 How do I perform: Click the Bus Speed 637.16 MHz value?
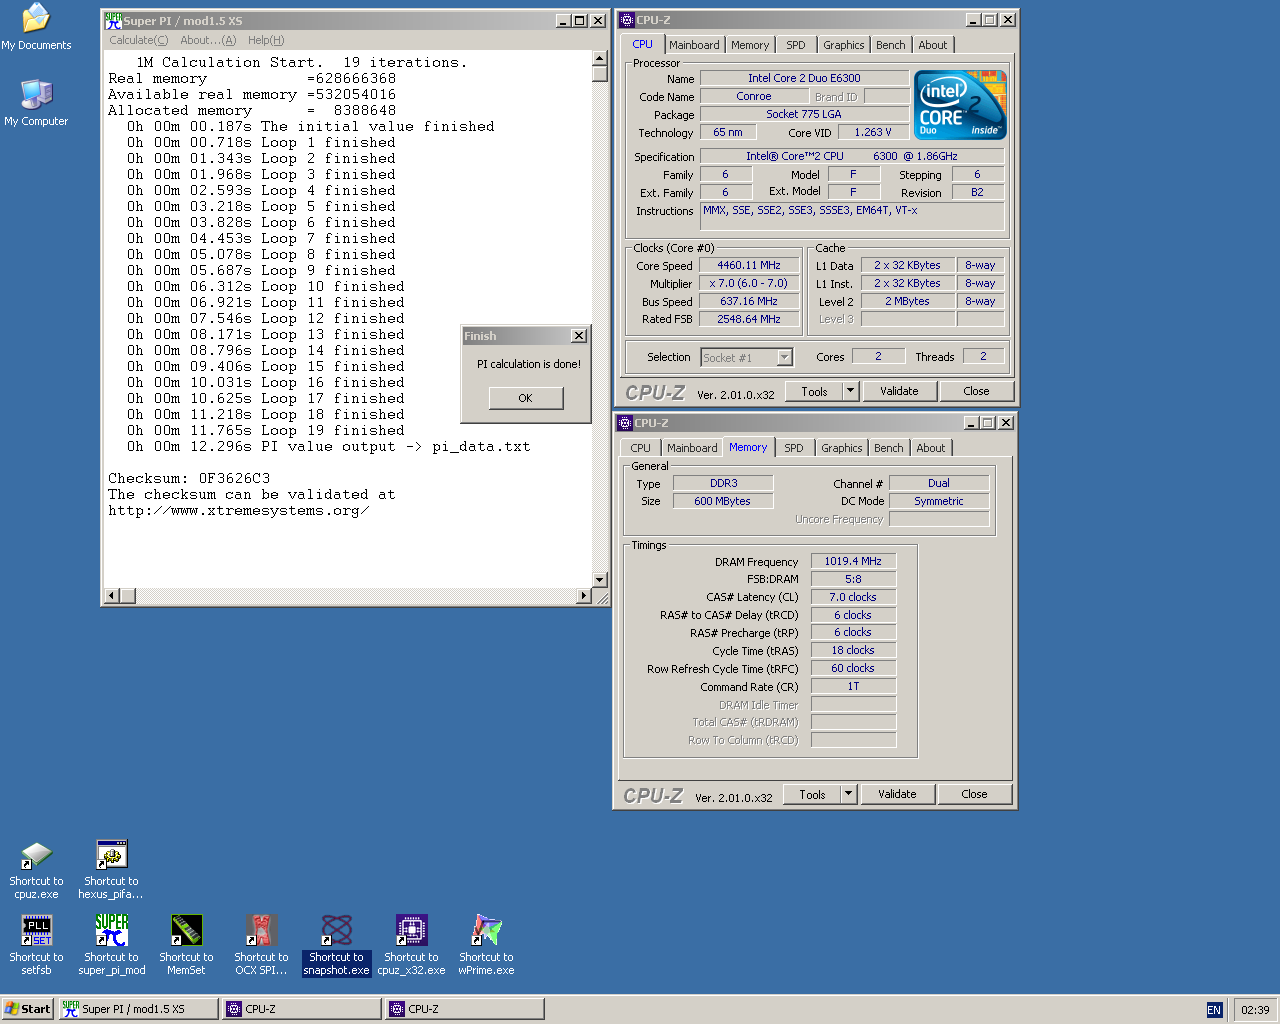tap(749, 301)
